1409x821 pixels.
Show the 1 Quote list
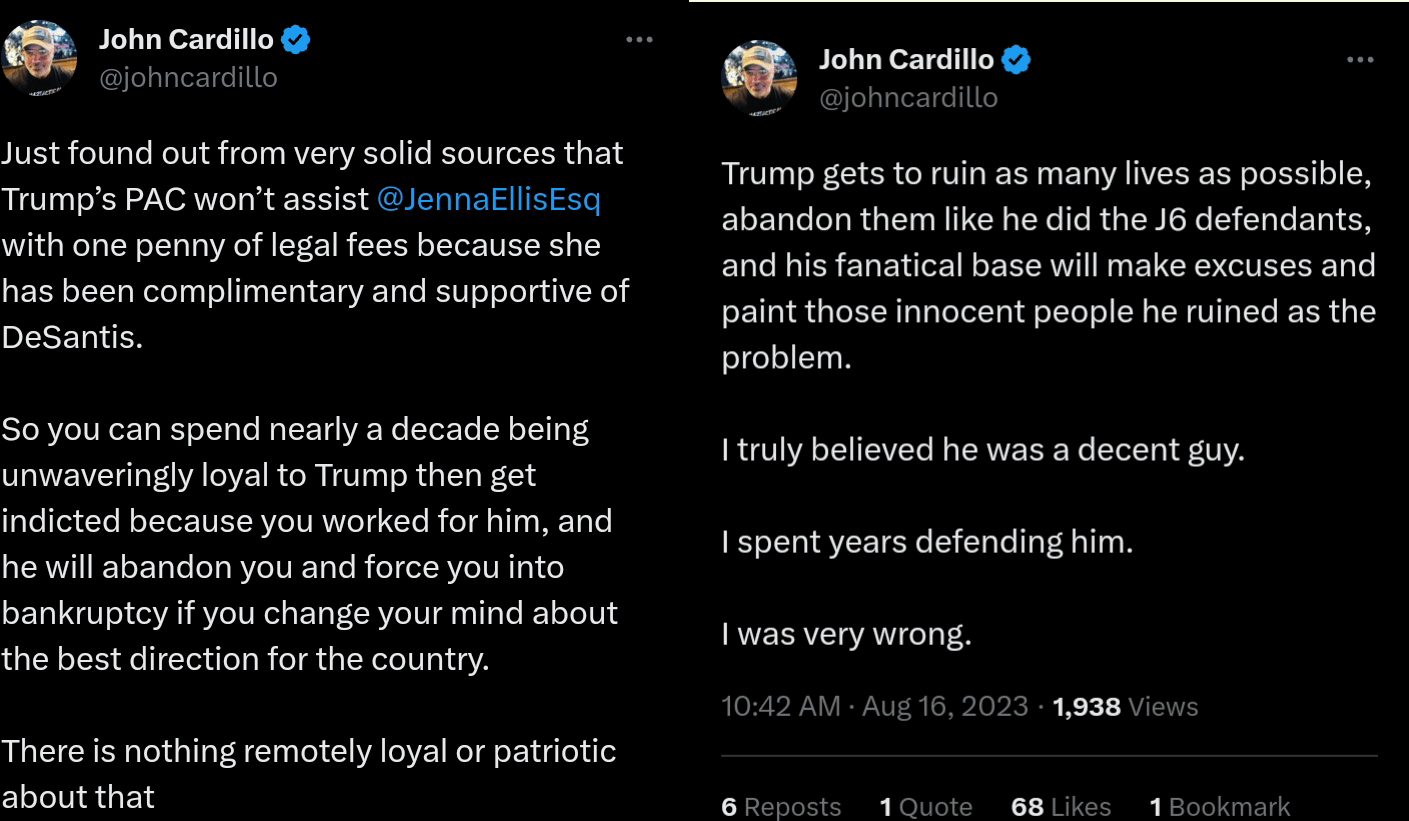926,807
